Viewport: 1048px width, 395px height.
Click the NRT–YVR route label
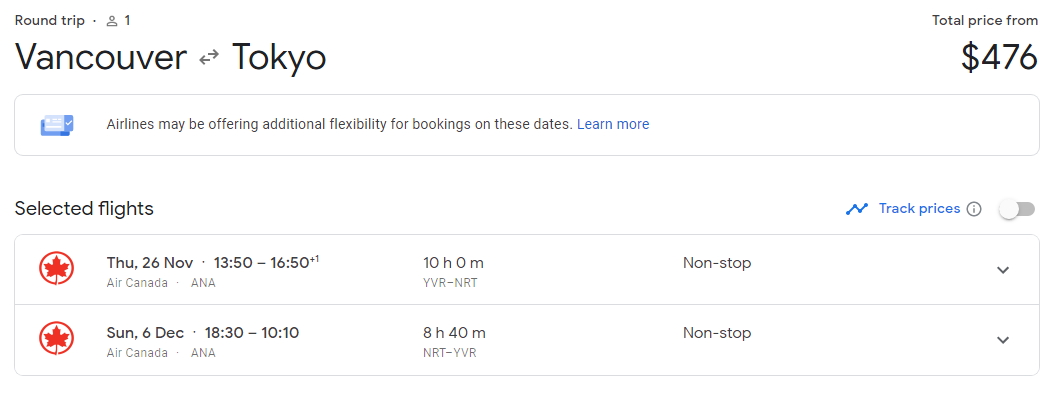450,352
